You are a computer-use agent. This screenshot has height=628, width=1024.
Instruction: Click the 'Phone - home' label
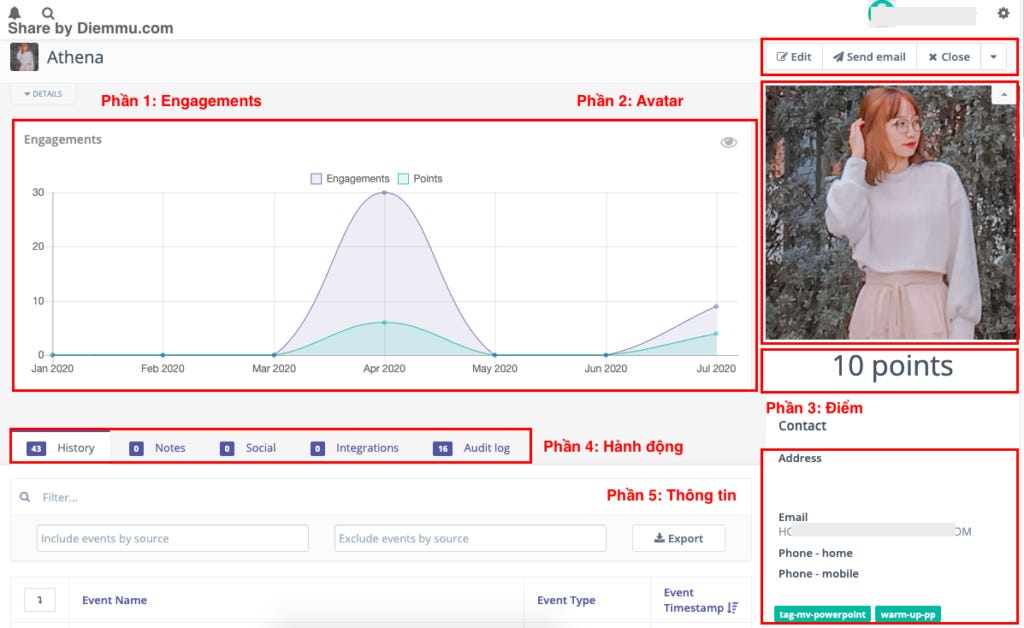(x=815, y=553)
